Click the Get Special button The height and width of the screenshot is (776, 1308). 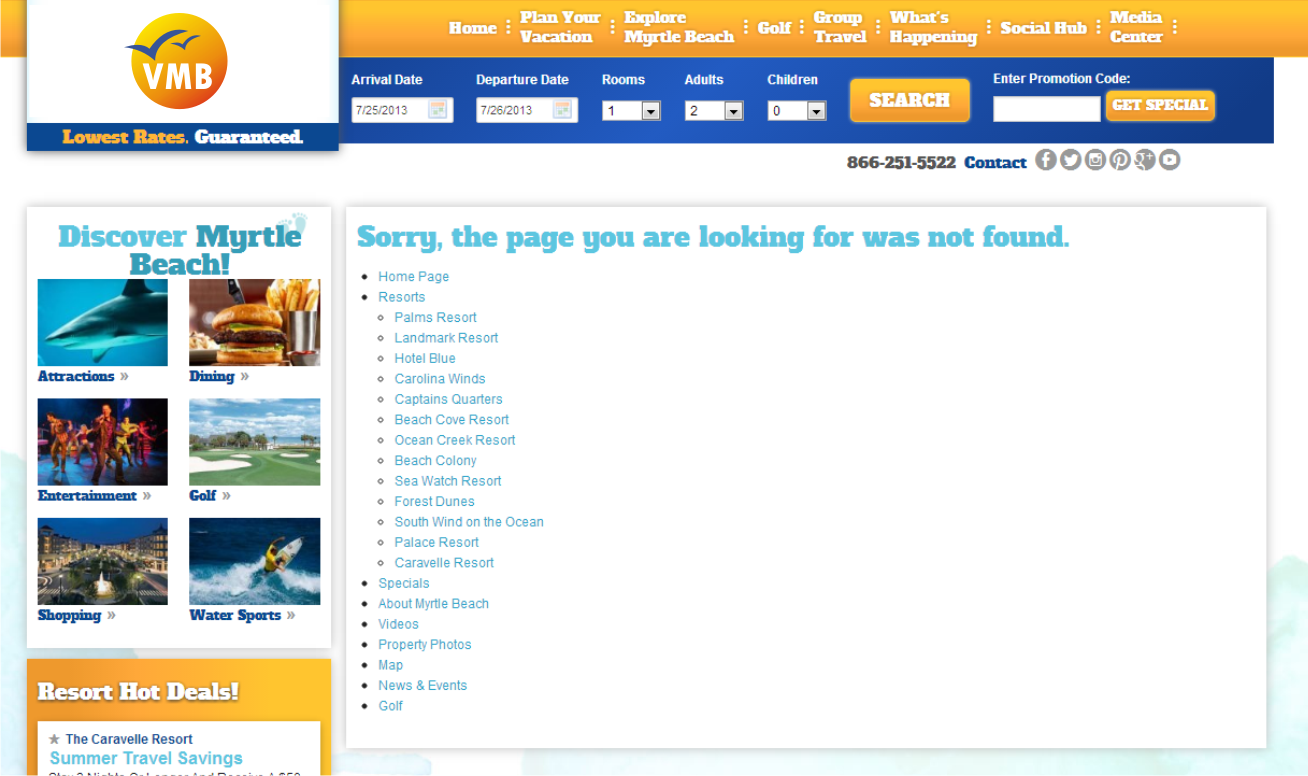1160,105
